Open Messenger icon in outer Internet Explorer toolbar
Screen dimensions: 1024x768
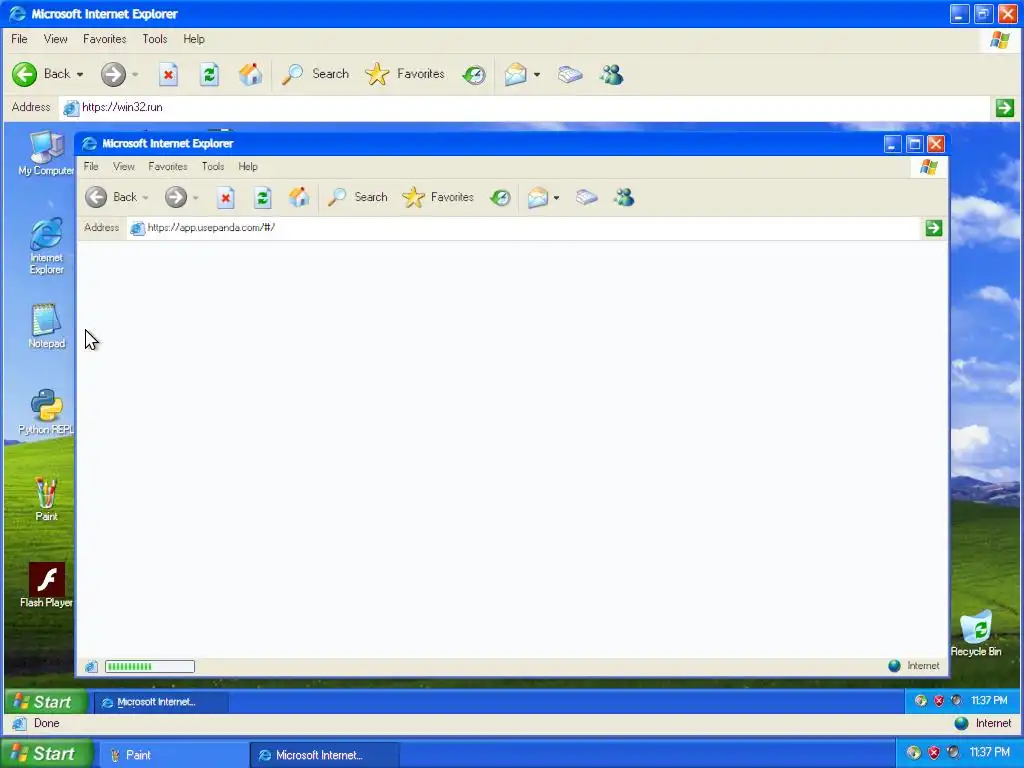point(612,74)
